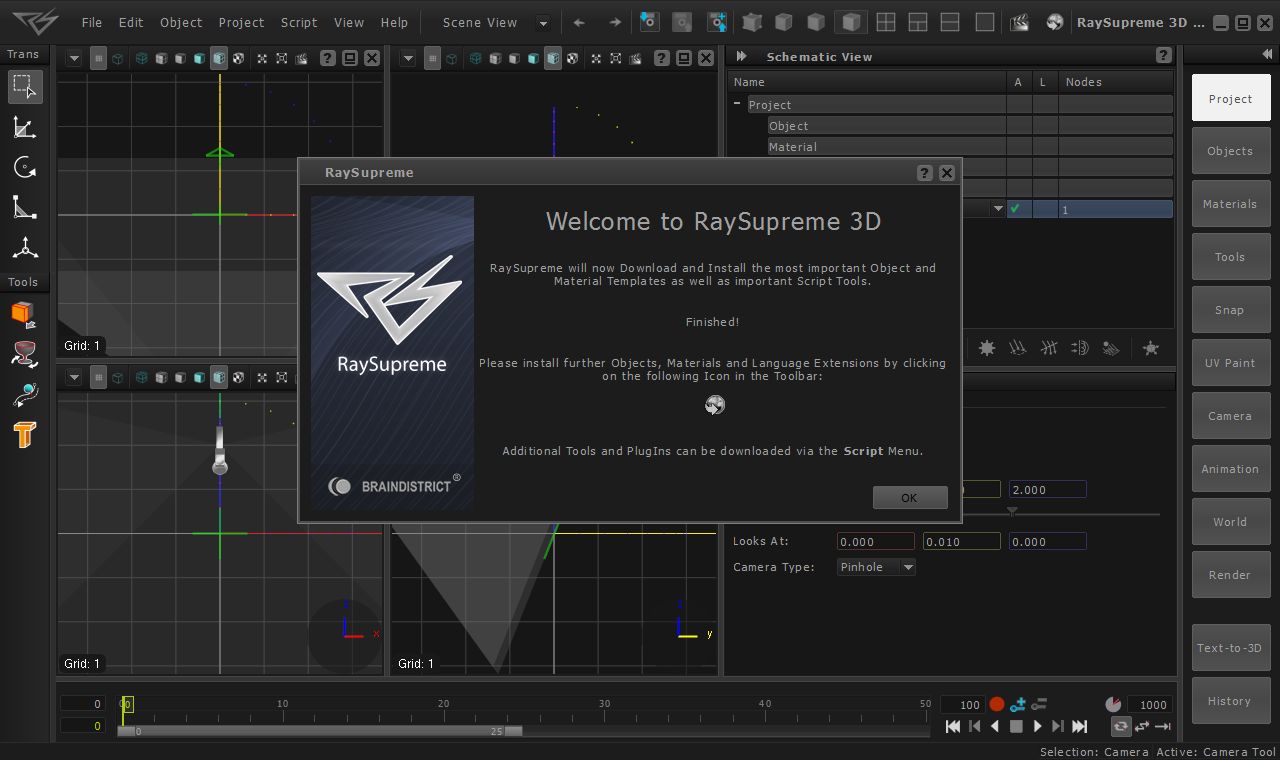Click the globe icon in welcome dialog
The height and width of the screenshot is (760, 1280).
714,405
